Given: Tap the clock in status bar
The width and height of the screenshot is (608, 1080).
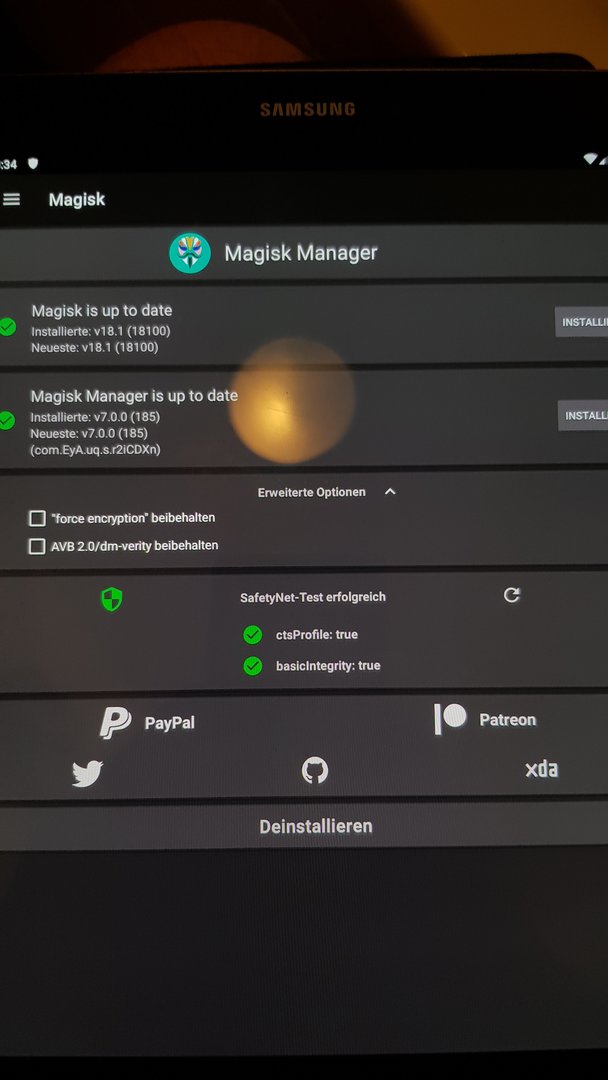Looking at the screenshot, I should point(8,164).
